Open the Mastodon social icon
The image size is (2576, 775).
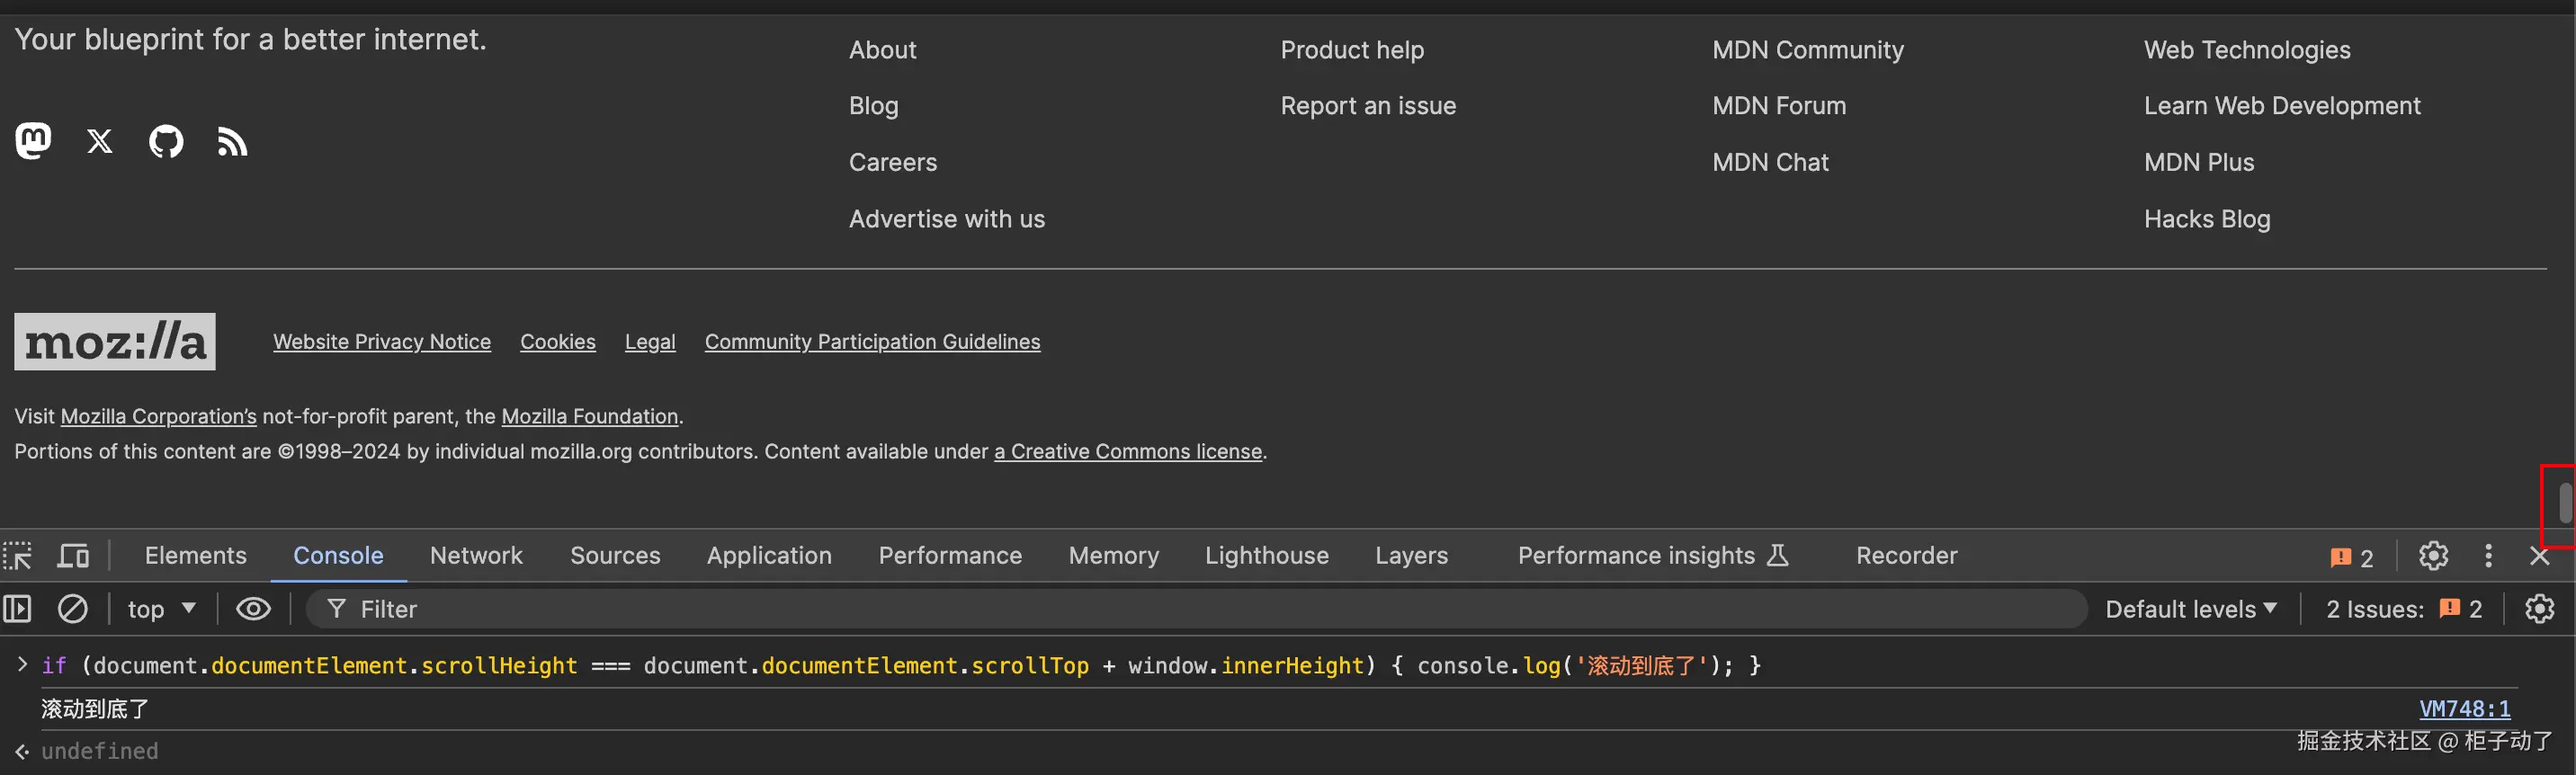(33, 141)
